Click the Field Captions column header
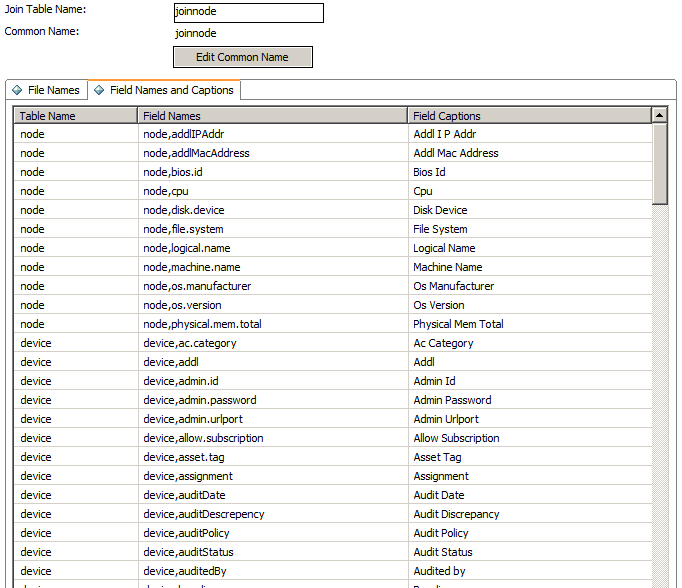 pyautogui.click(x=528, y=116)
